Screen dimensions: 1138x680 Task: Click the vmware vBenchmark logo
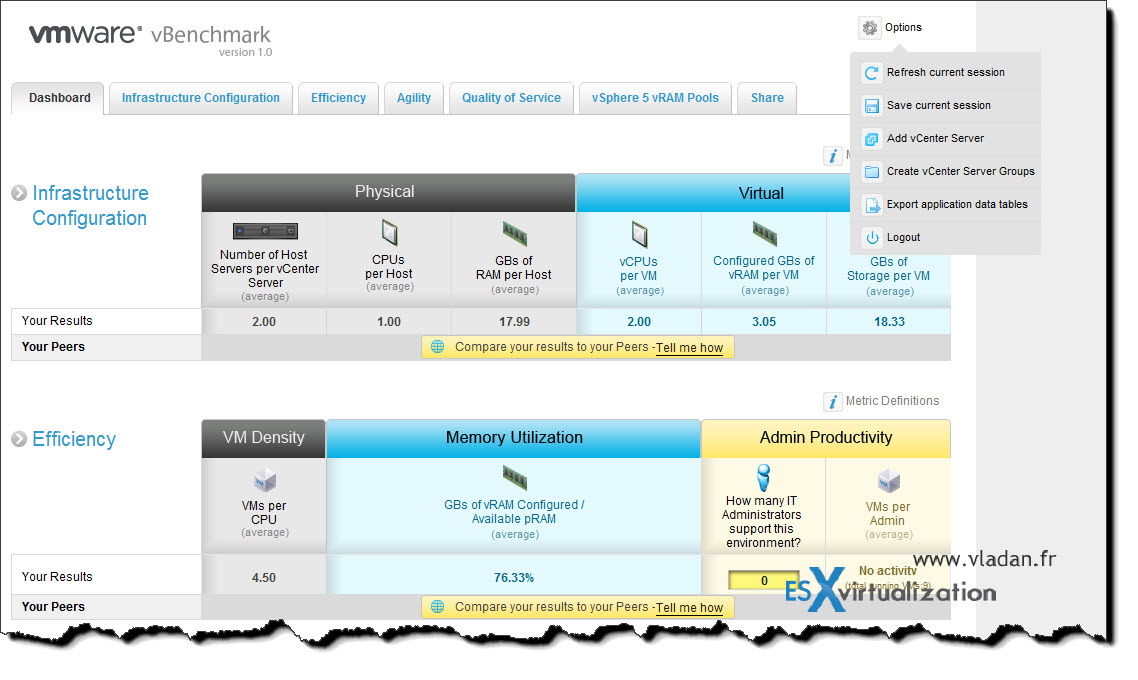[150, 39]
